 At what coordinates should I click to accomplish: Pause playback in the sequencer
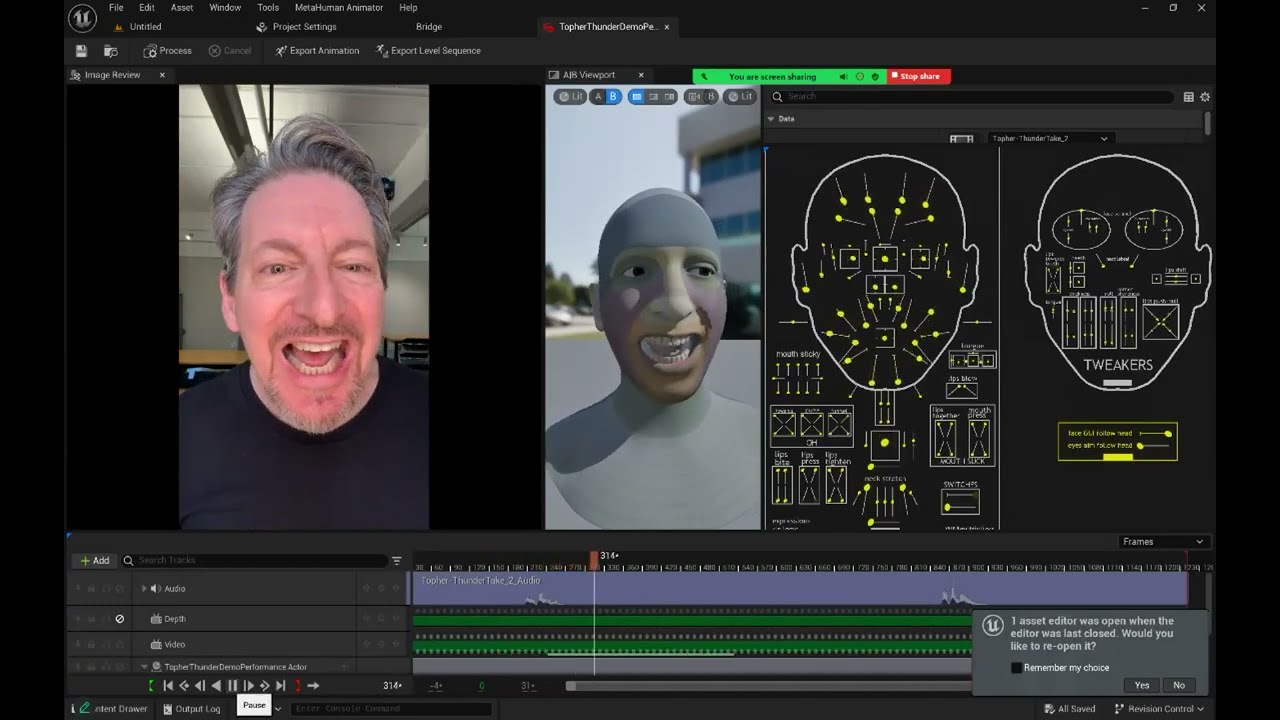tap(233, 685)
